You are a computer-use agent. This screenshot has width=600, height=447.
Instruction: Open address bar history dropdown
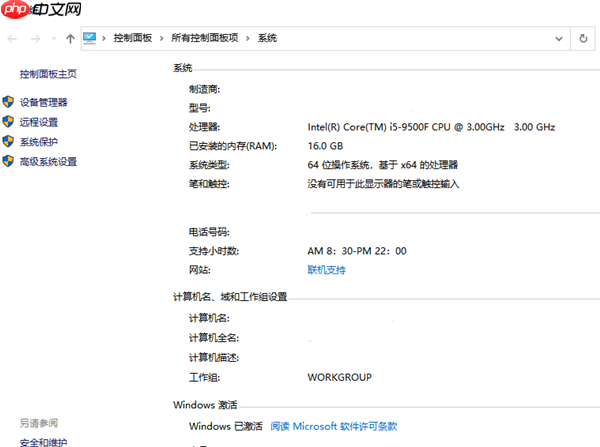tap(559, 39)
